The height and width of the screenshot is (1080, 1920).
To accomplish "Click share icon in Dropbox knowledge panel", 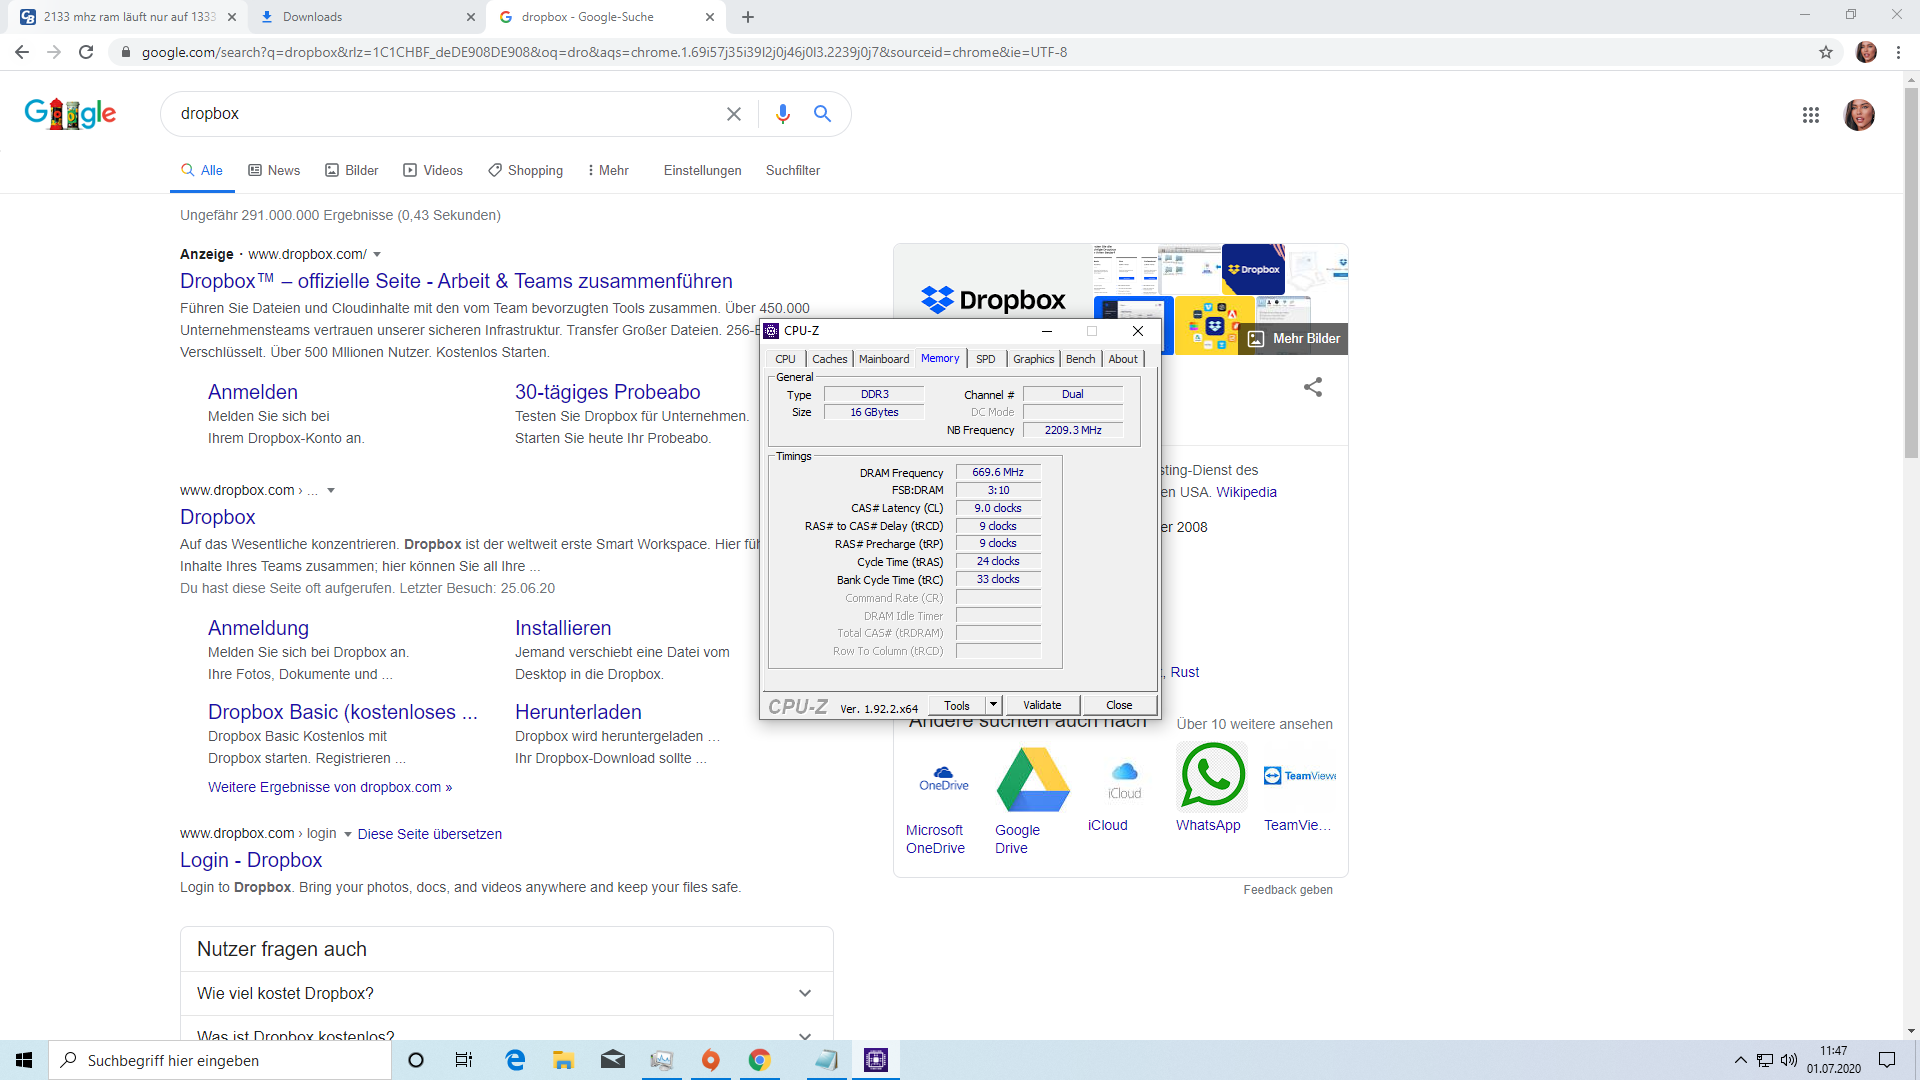I will click(1313, 387).
